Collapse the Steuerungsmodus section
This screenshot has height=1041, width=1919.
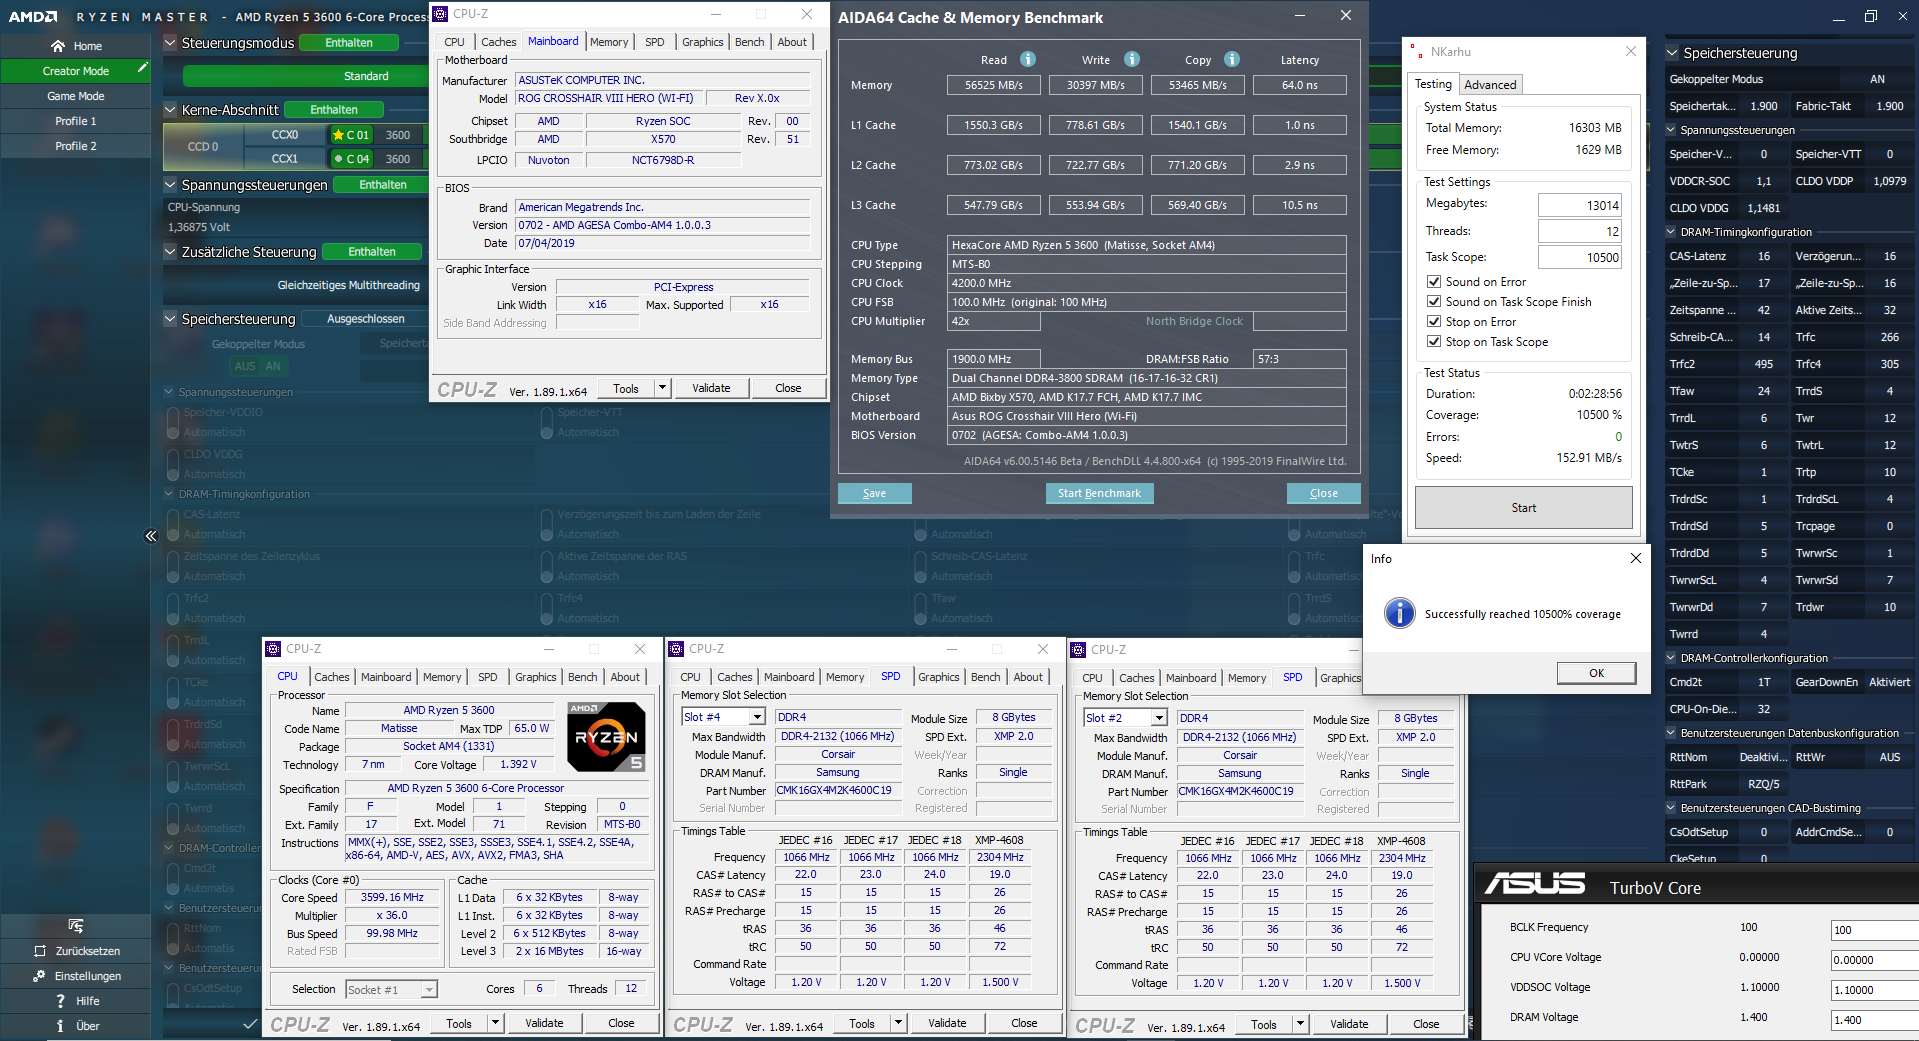(x=170, y=43)
